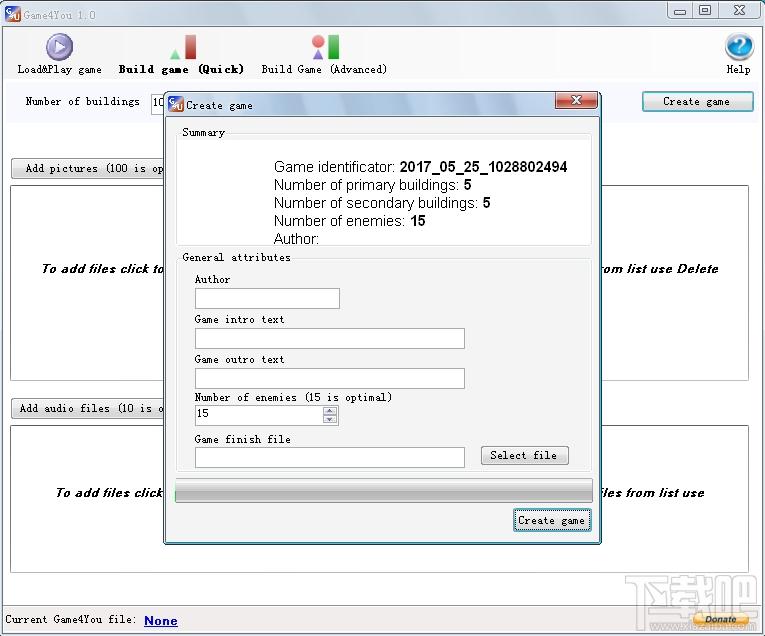Select the Build Game (Advanced) label
Viewport: 765px width, 636px height.
[x=324, y=69]
